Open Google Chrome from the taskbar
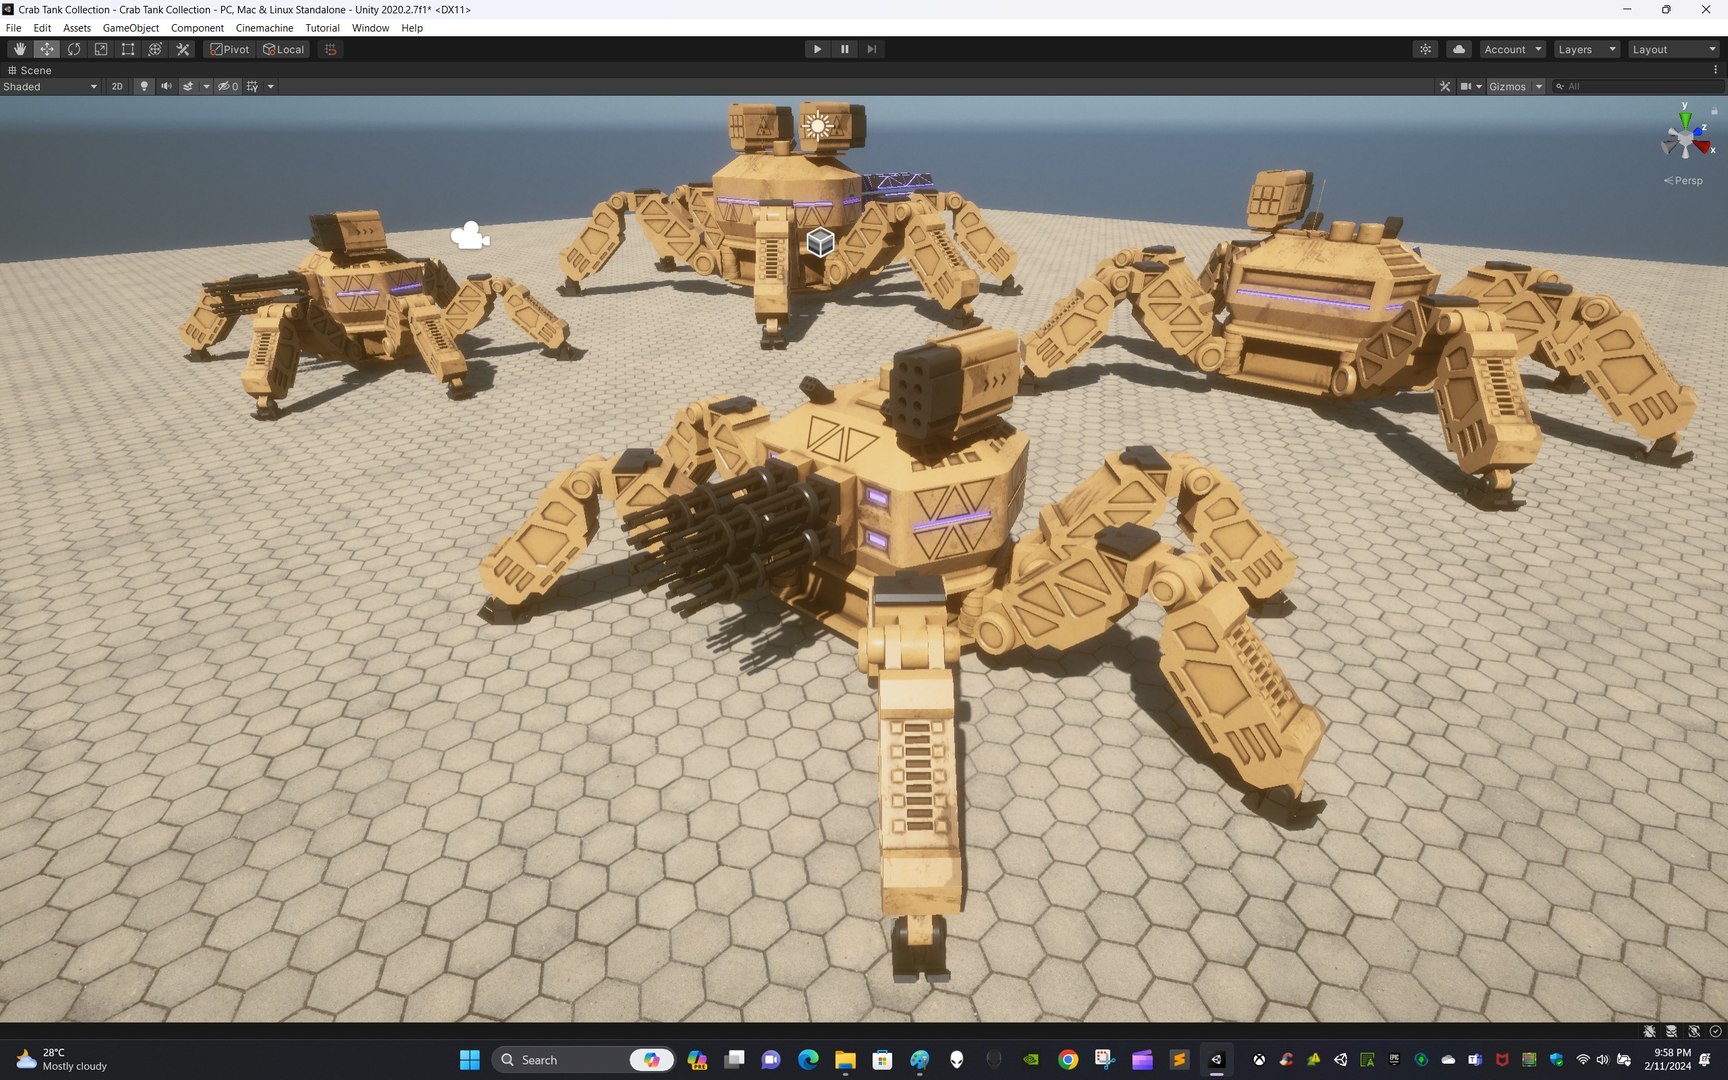Viewport: 1728px width, 1080px height. click(1068, 1059)
